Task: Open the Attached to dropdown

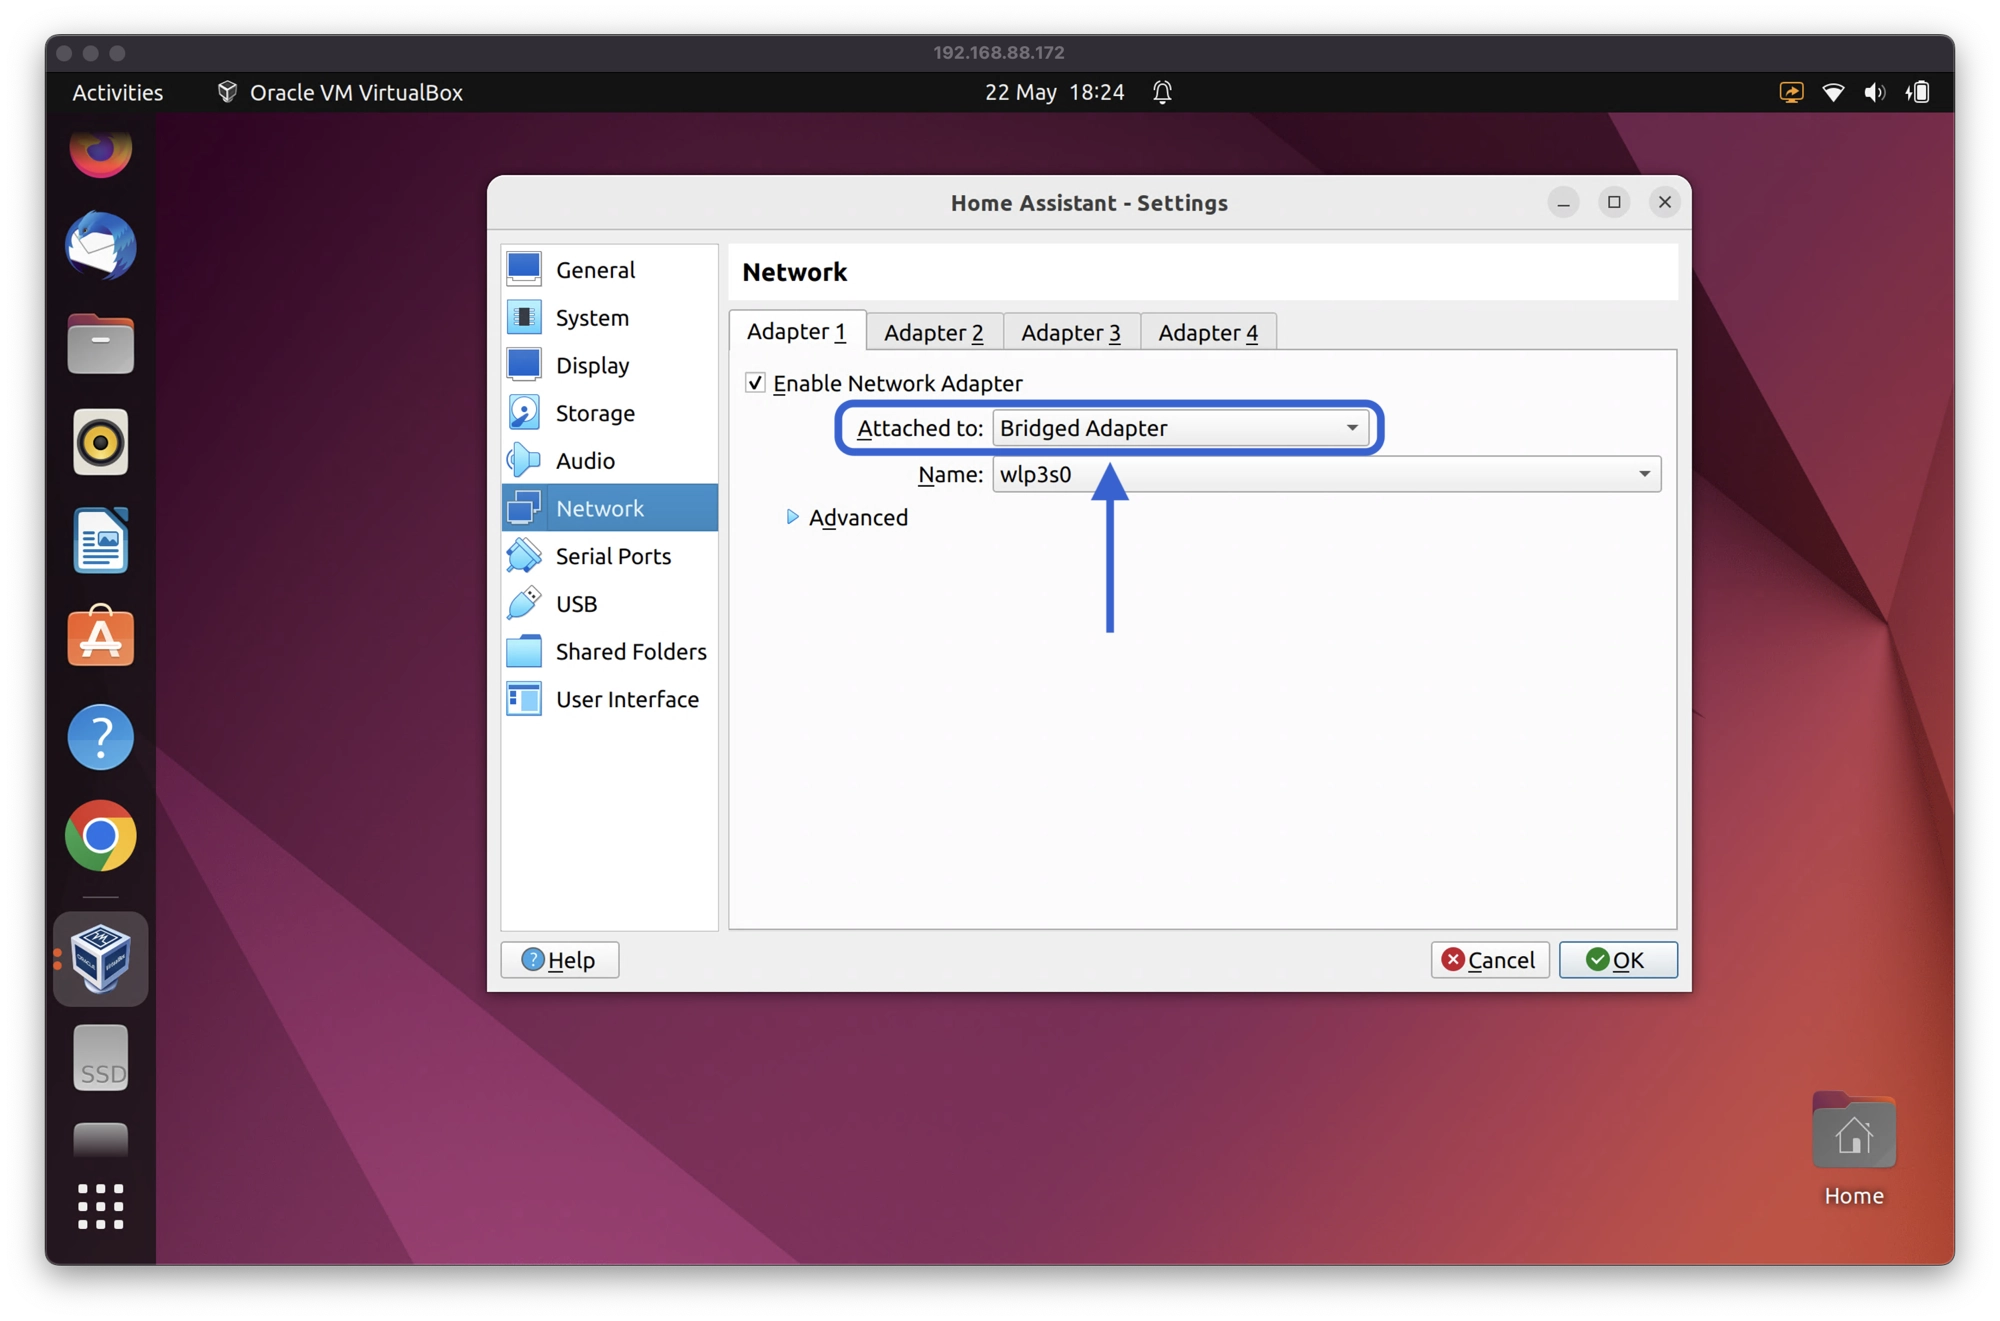Action: pyautogui.click(x=1180, y=428)
